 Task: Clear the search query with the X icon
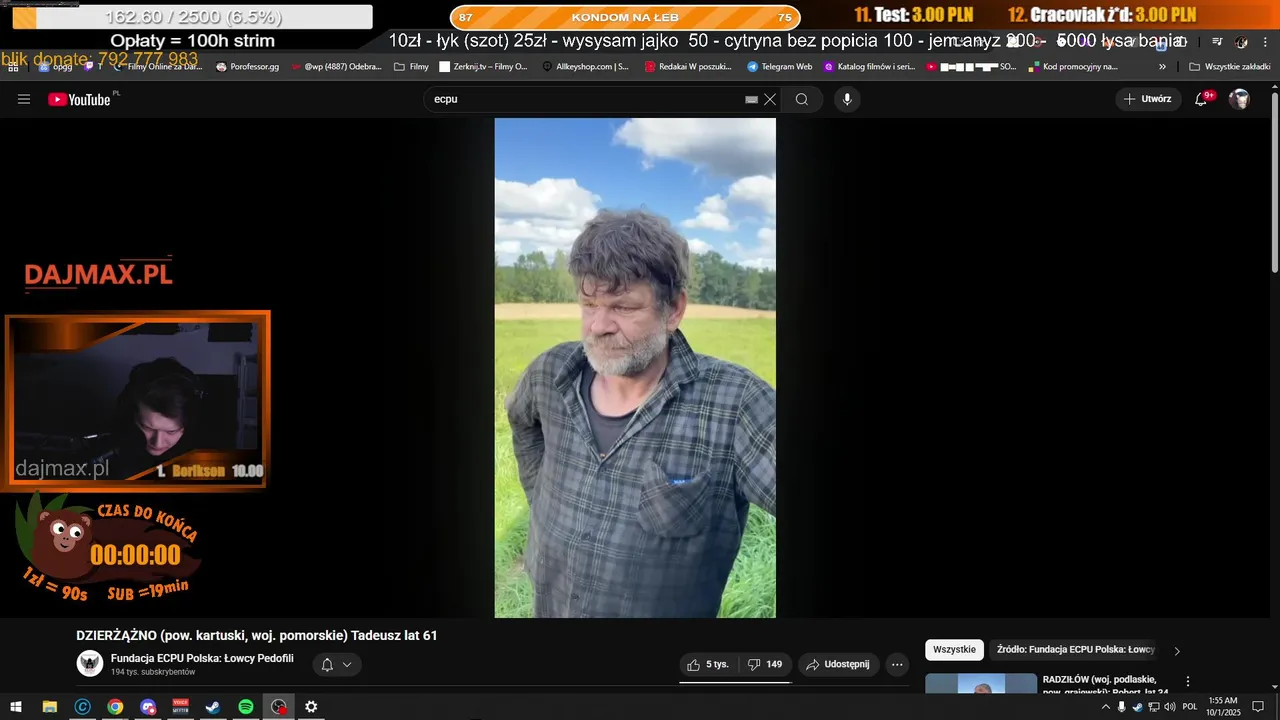(770, 99)
